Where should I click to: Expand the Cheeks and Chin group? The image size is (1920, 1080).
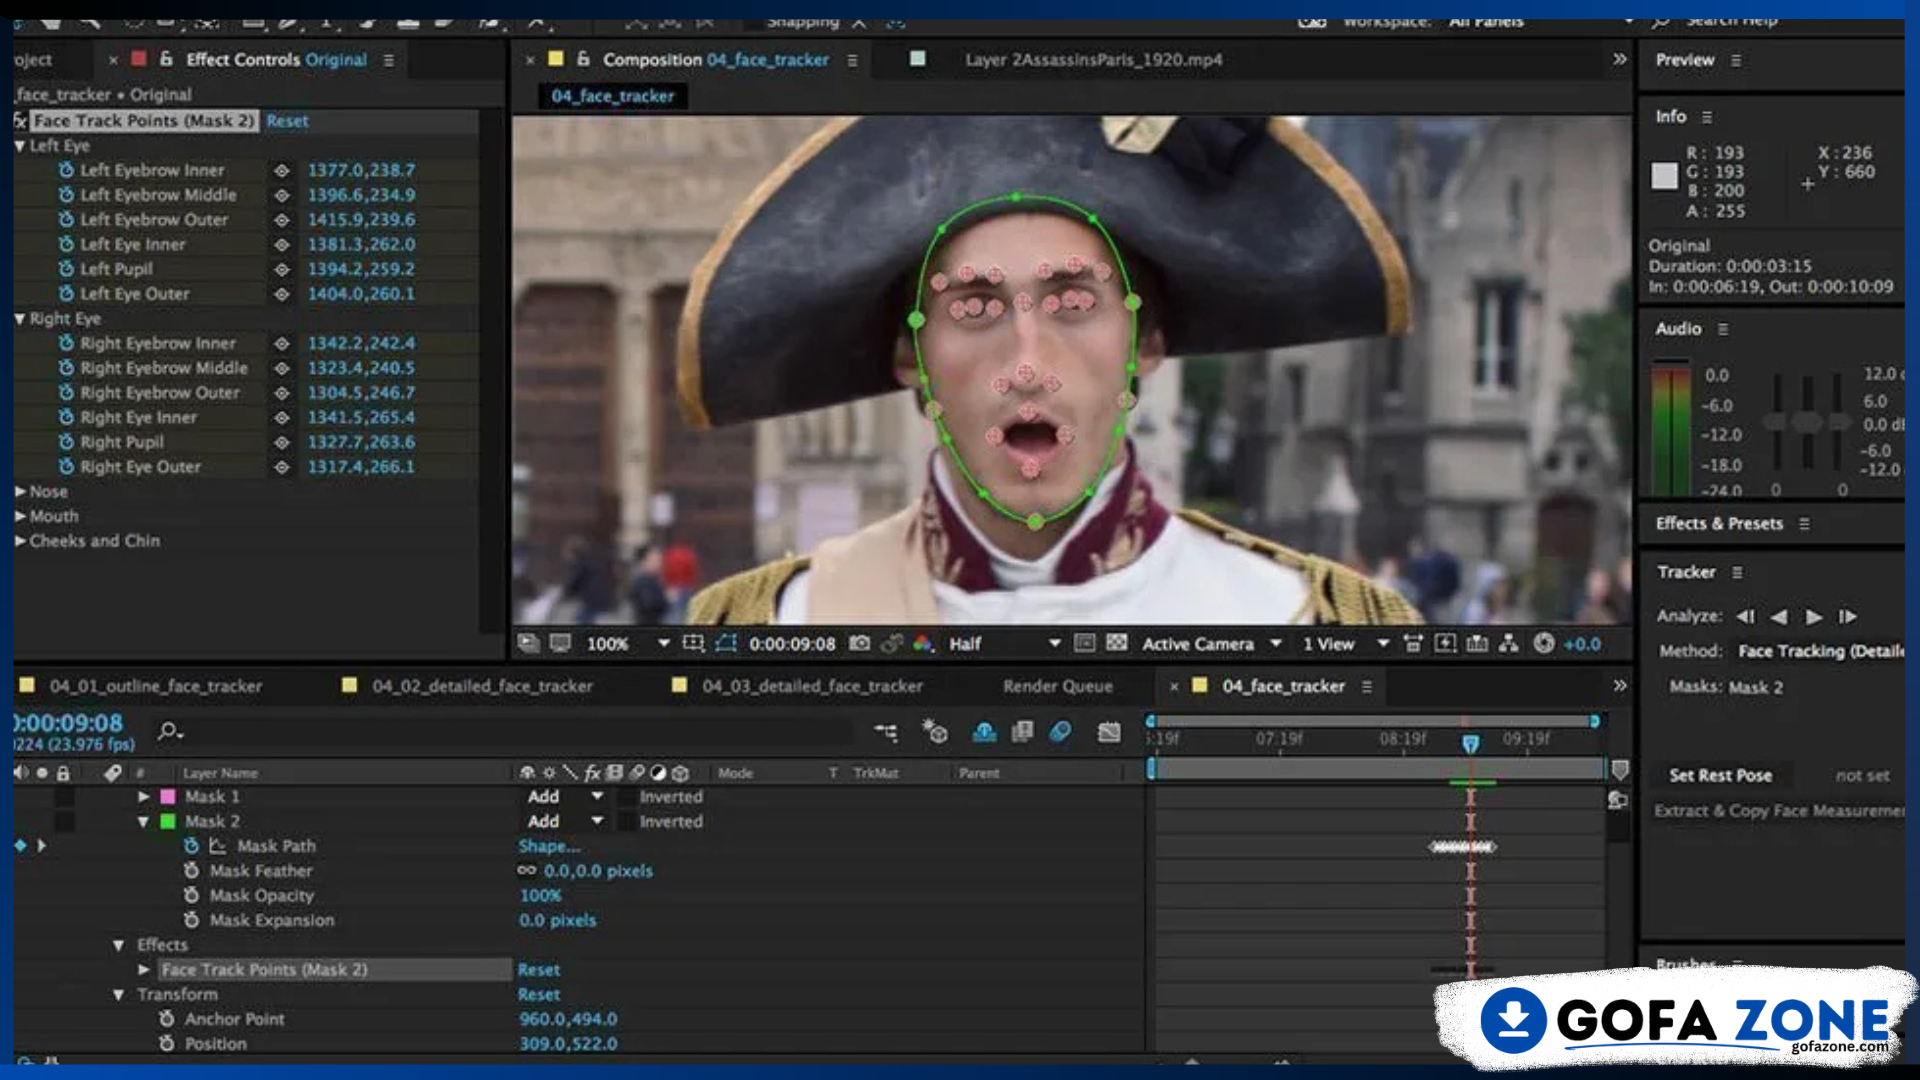20,541
